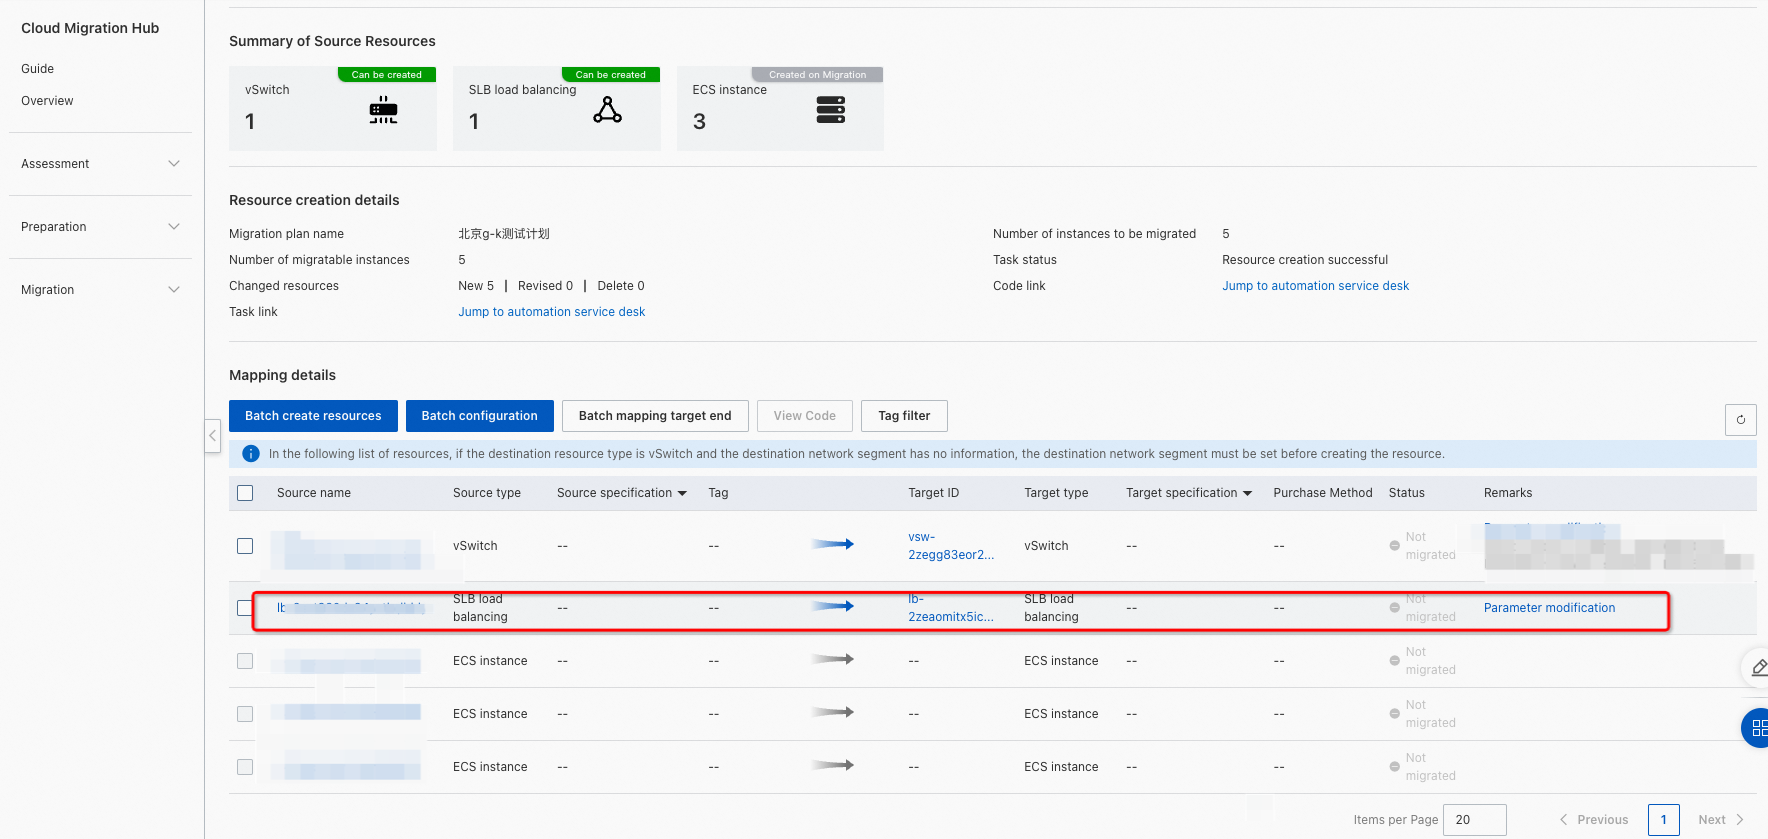Viewport: 1768px width, 839px height.
Task: Click the View Code button
Action: pyautogui.click(x=804, y=416)
